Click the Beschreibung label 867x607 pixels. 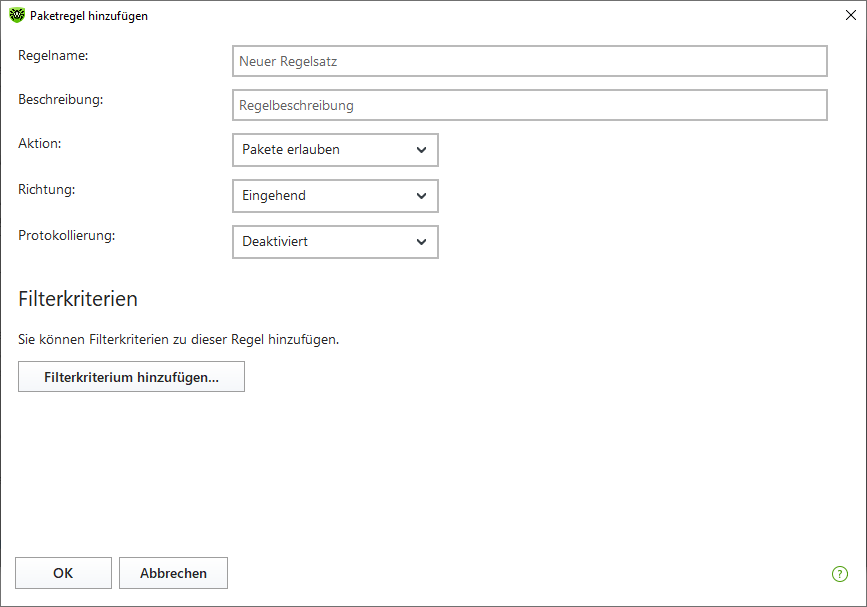pos(61,100)
